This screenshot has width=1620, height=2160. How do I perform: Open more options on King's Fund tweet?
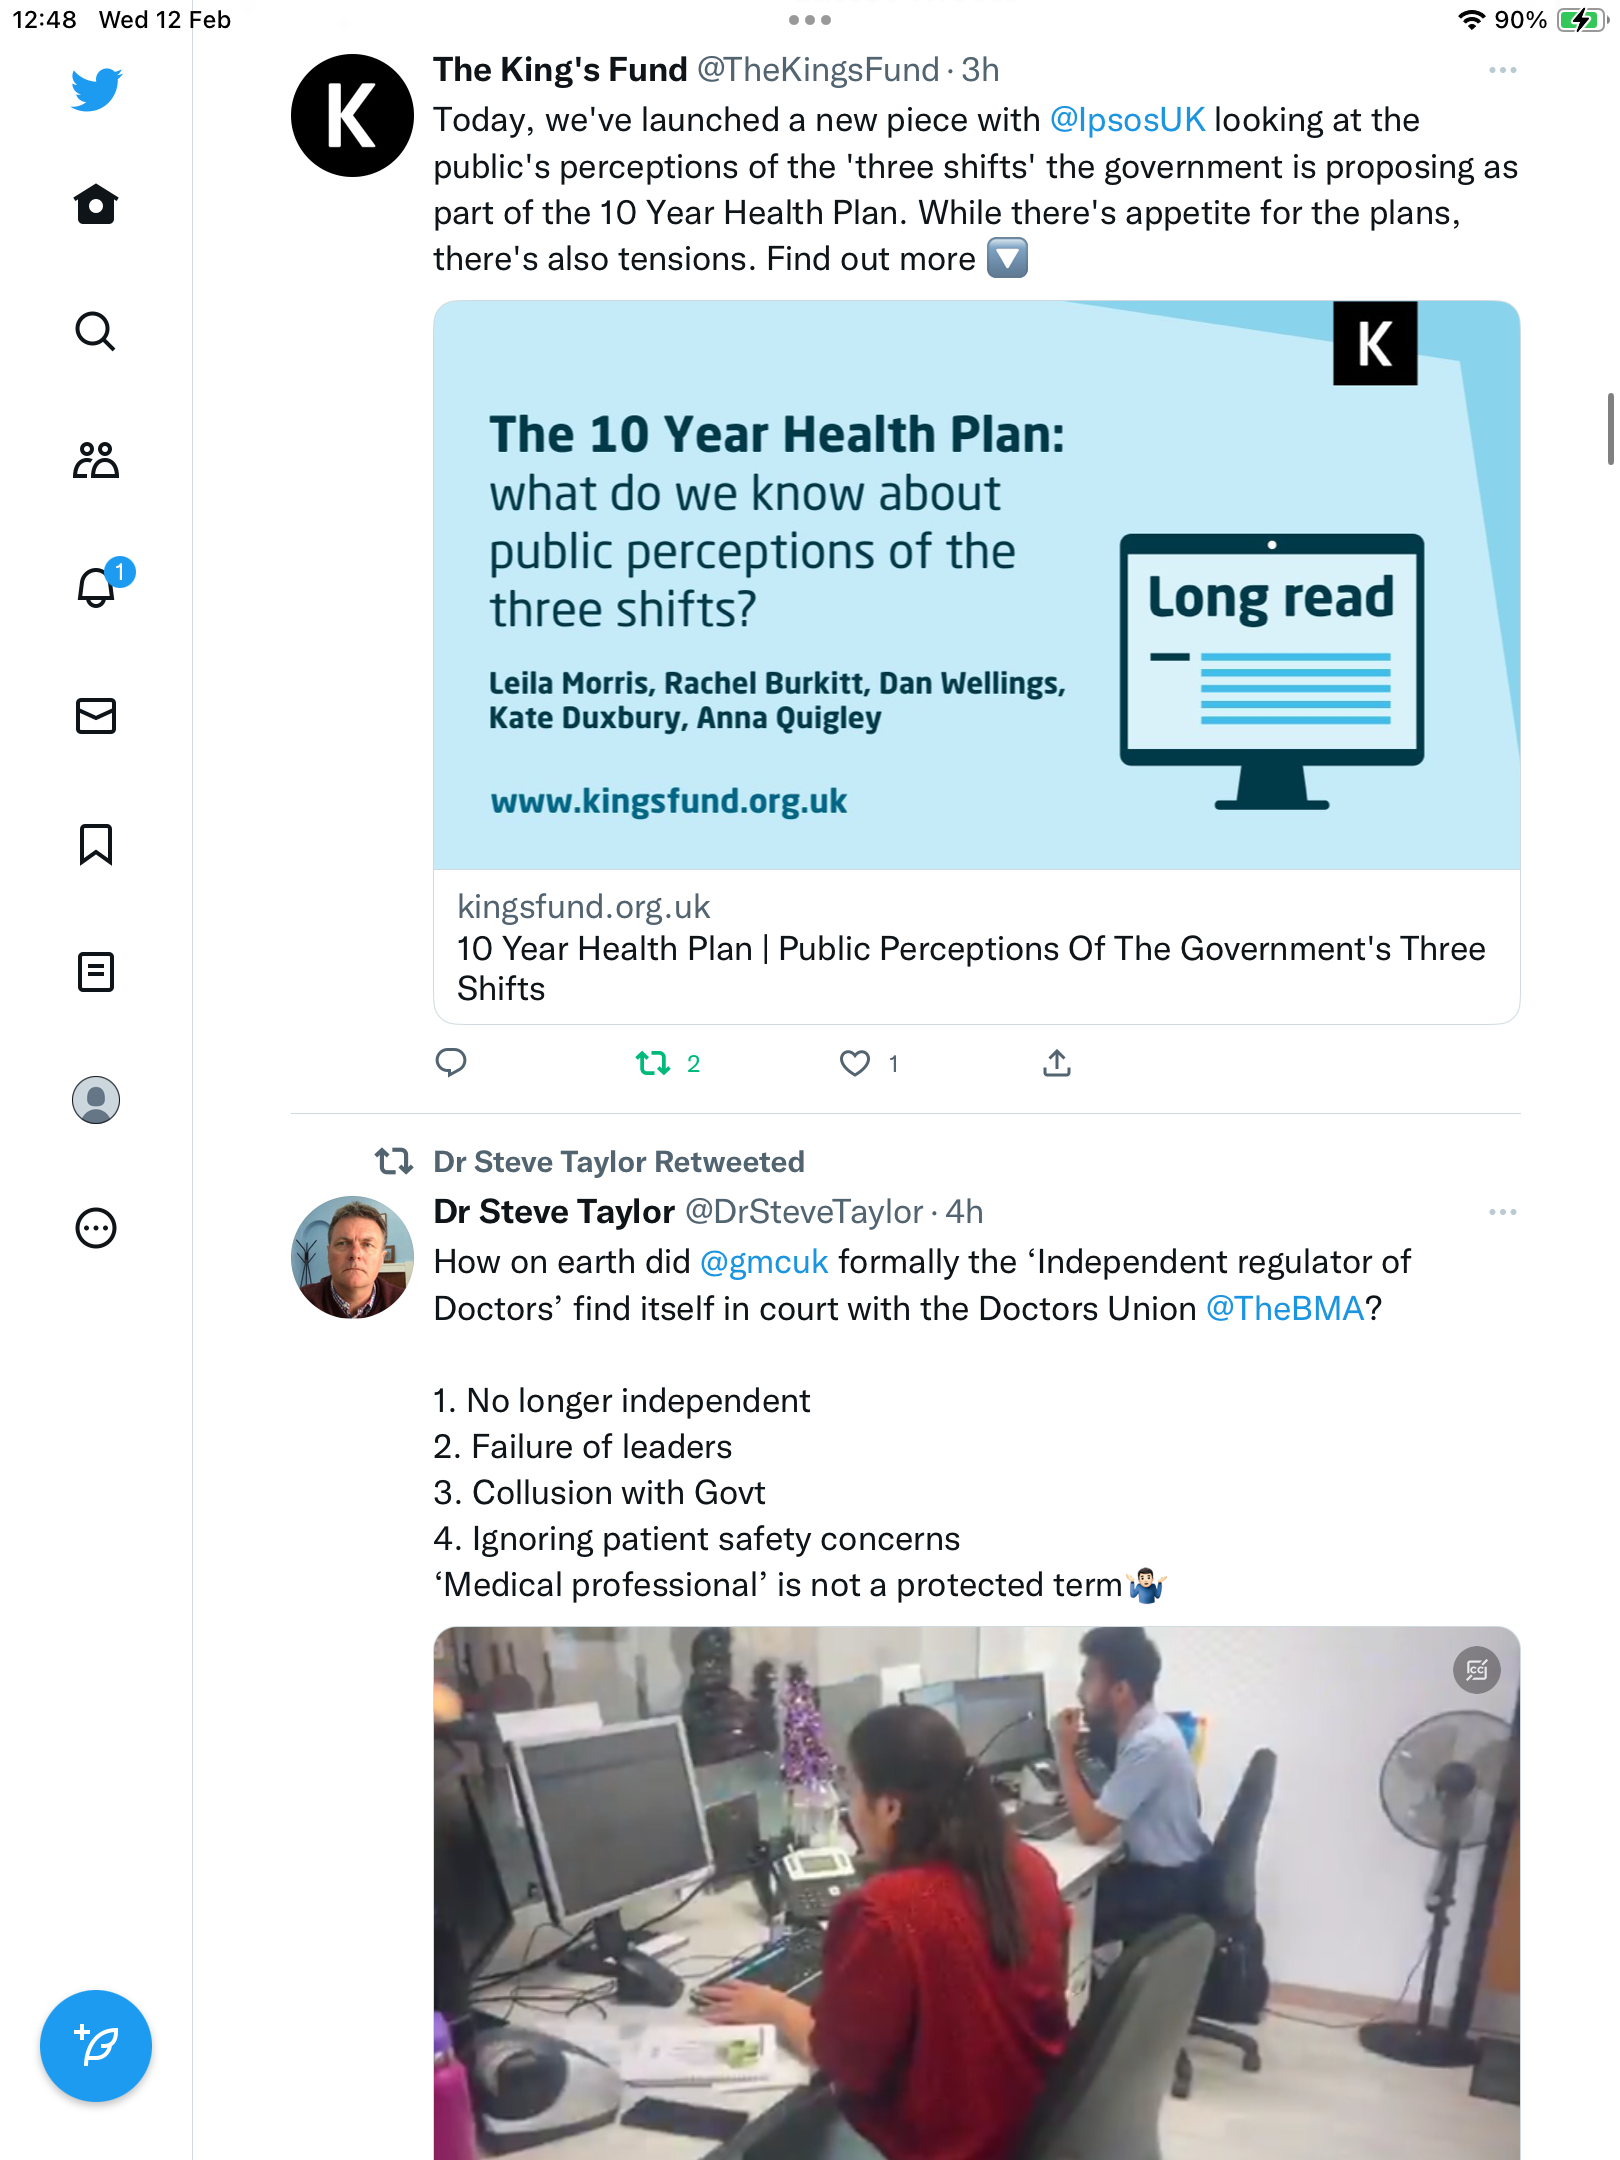click(1502, 70)
